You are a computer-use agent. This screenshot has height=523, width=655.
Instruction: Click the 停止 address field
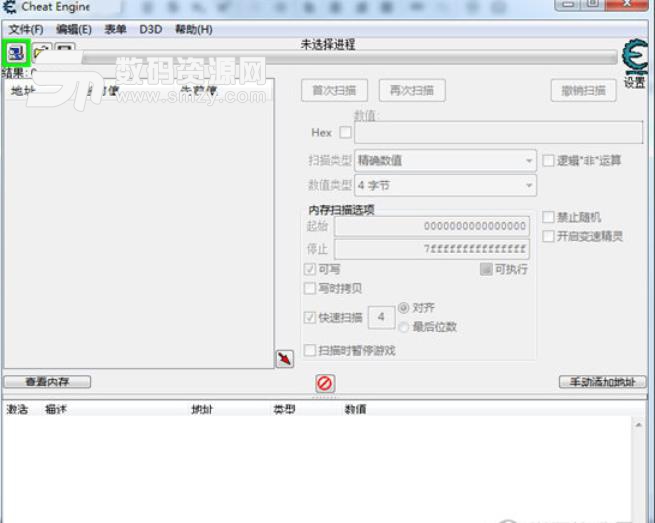click(432, 249)
